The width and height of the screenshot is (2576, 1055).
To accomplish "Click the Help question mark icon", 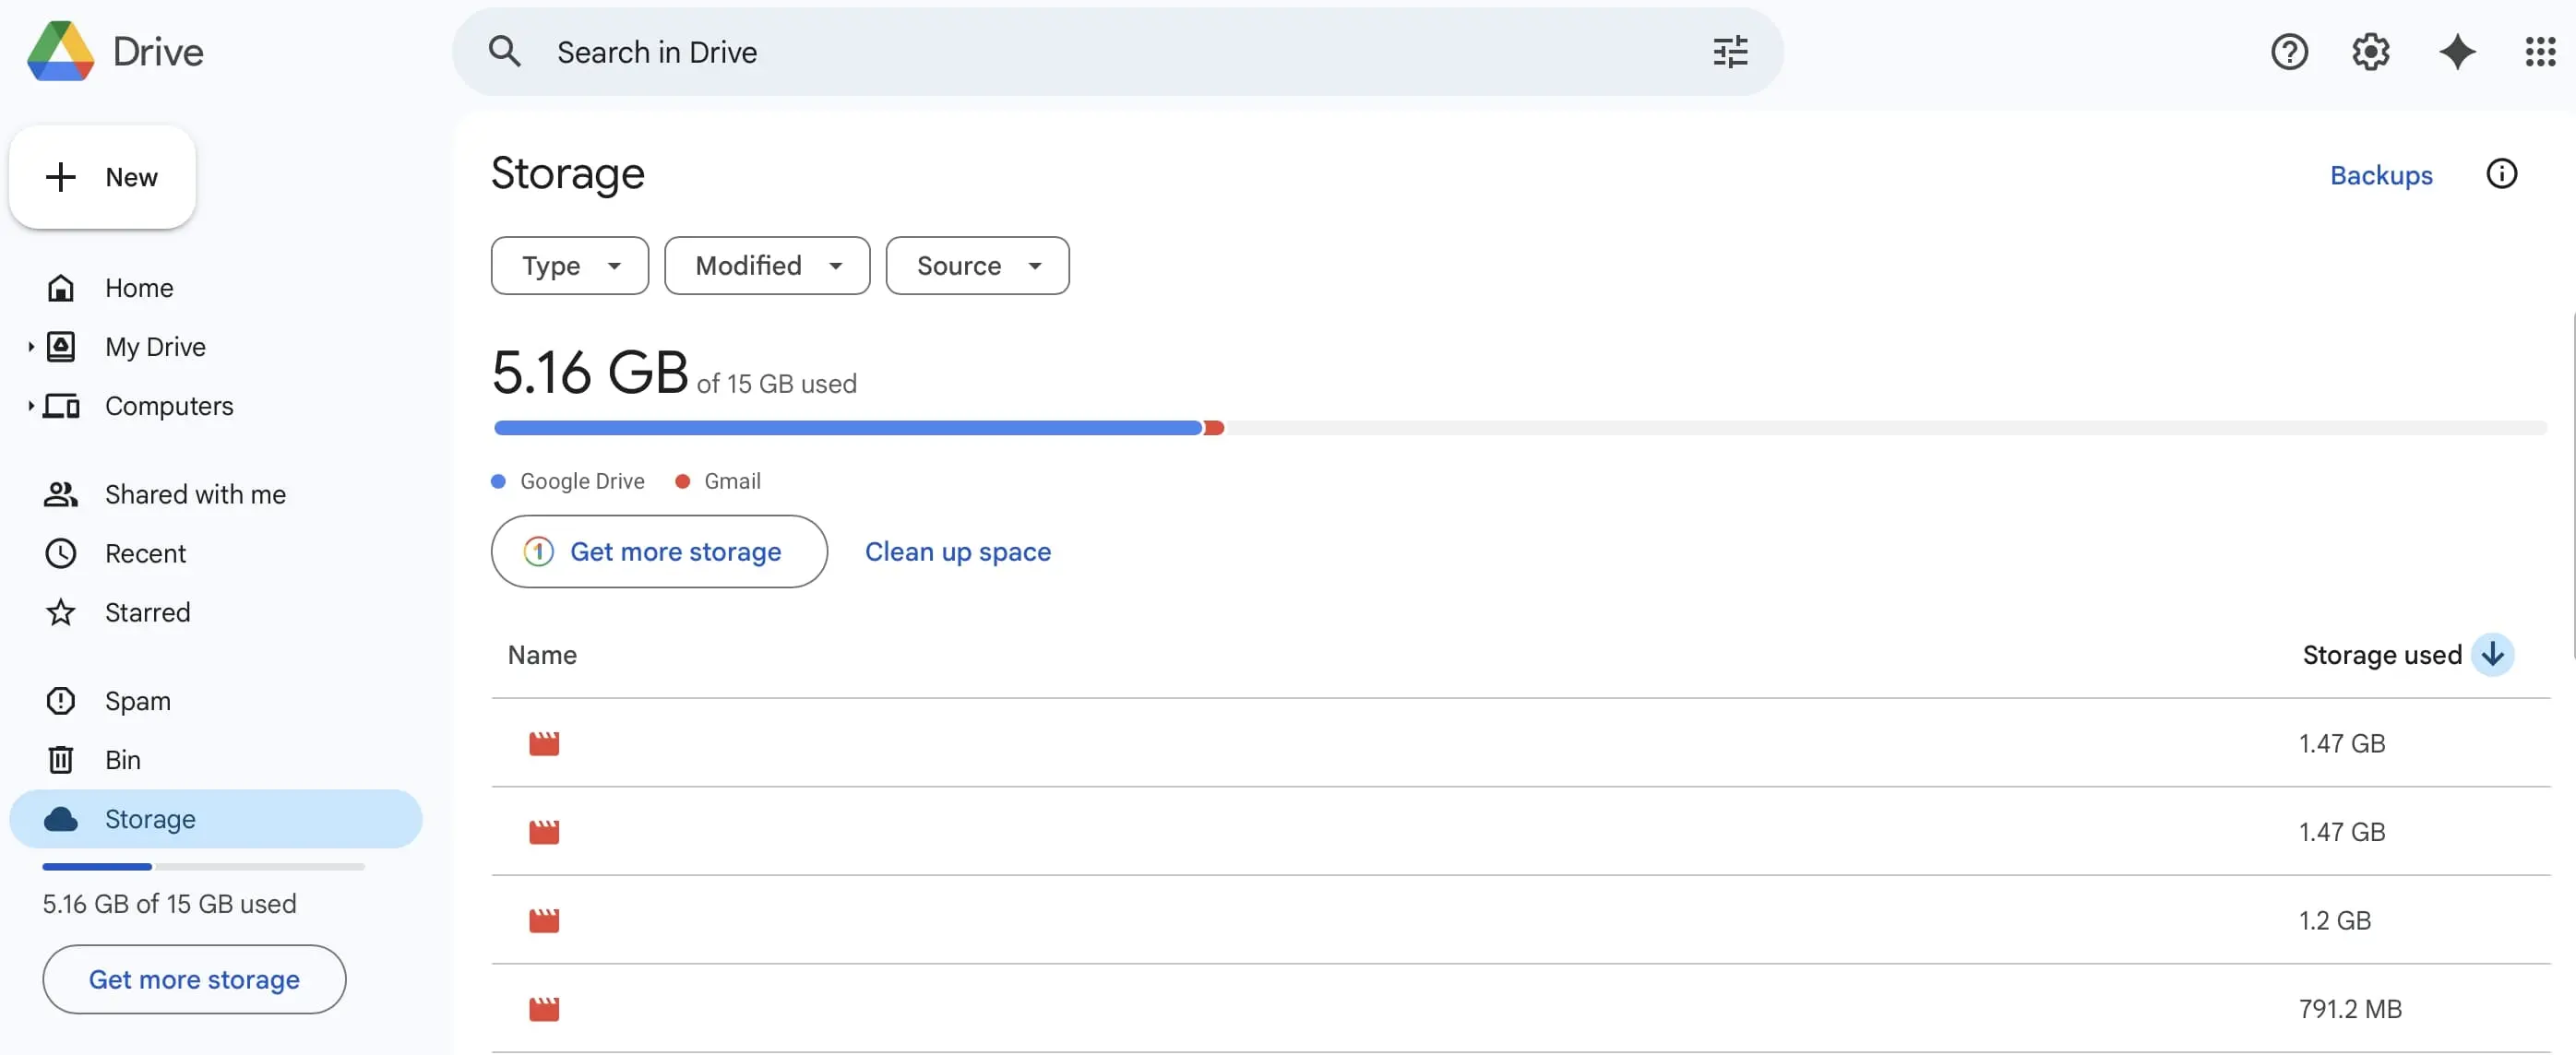I will click(x=2289, y=51).
